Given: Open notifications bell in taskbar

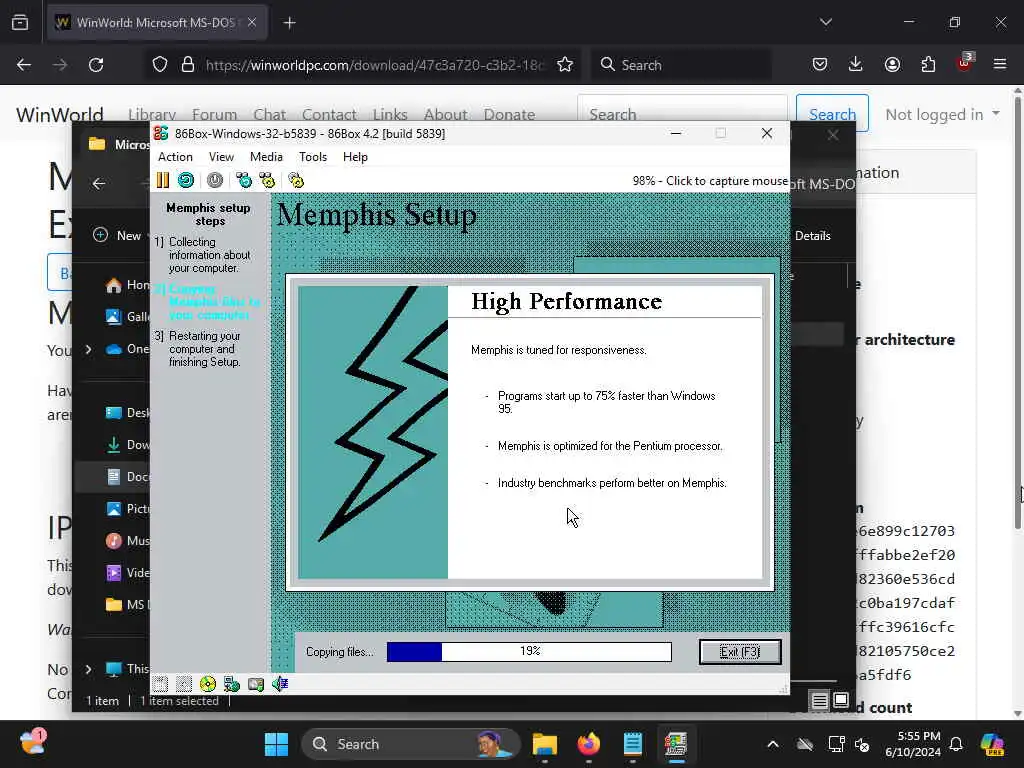Looking at the screenshot, I should [956, 744].
